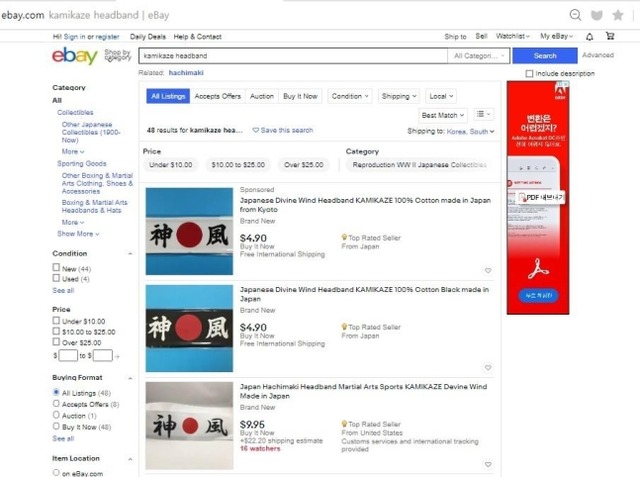640x477 pixels.
Task: Click Reproduction WW II Japanese Collectibles pill
Action: (419, 165)
